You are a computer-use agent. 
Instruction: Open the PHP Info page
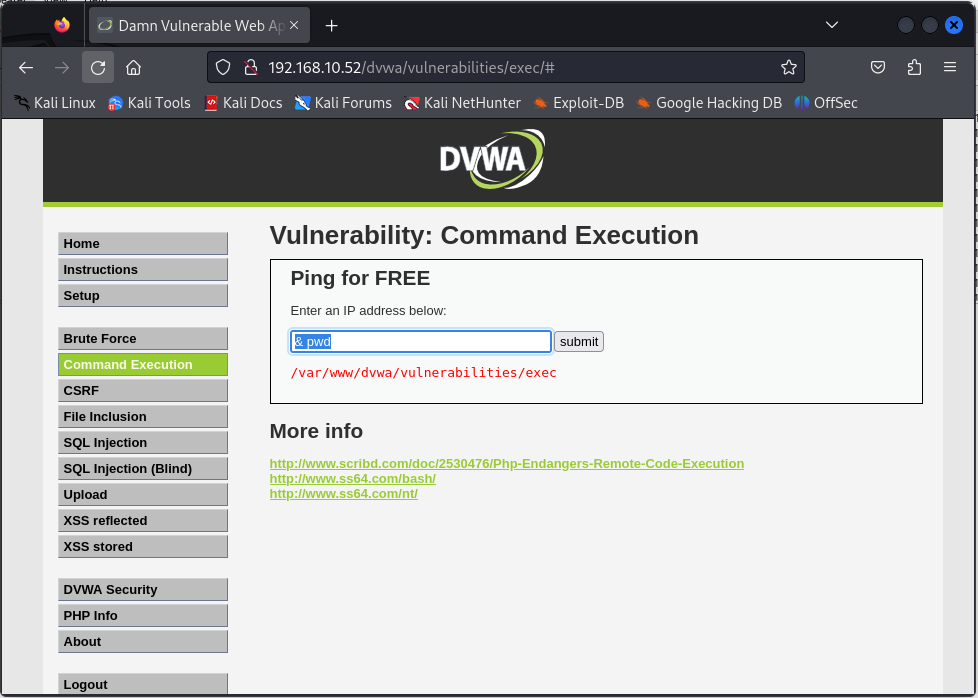(x=143, y=616)
